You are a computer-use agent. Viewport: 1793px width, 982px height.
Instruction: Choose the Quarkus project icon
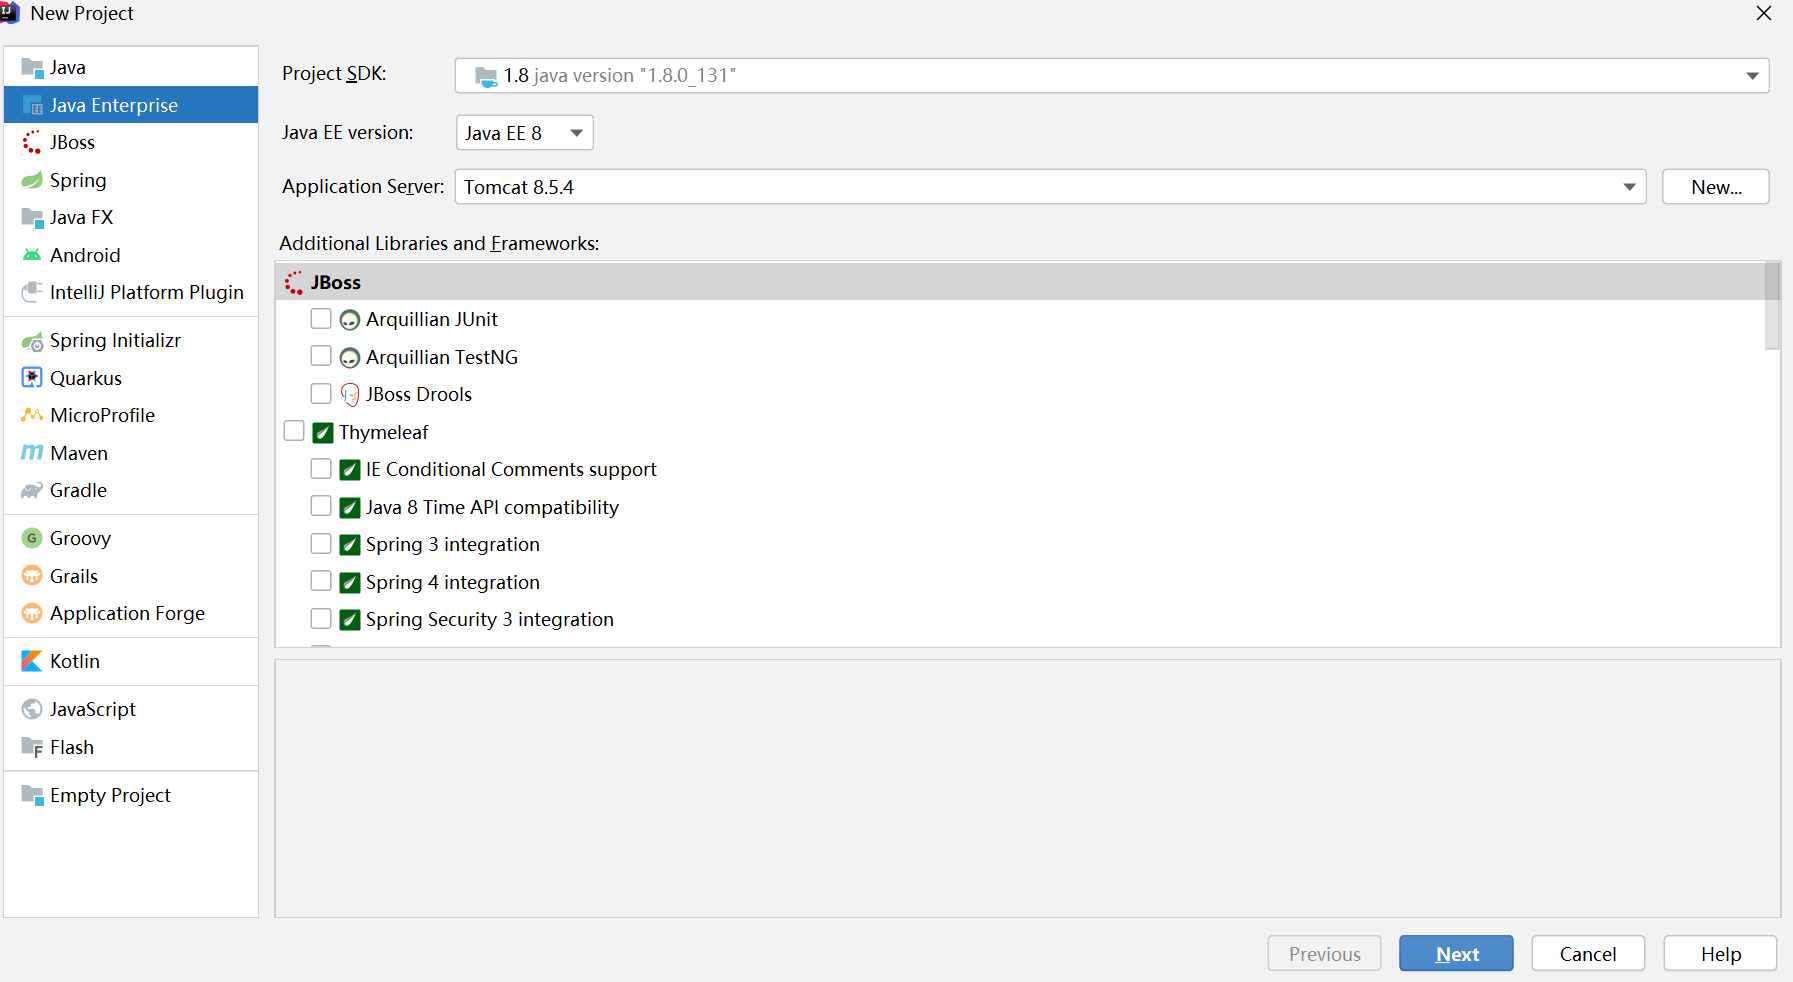pyautogui.click(x=32, y=378)
